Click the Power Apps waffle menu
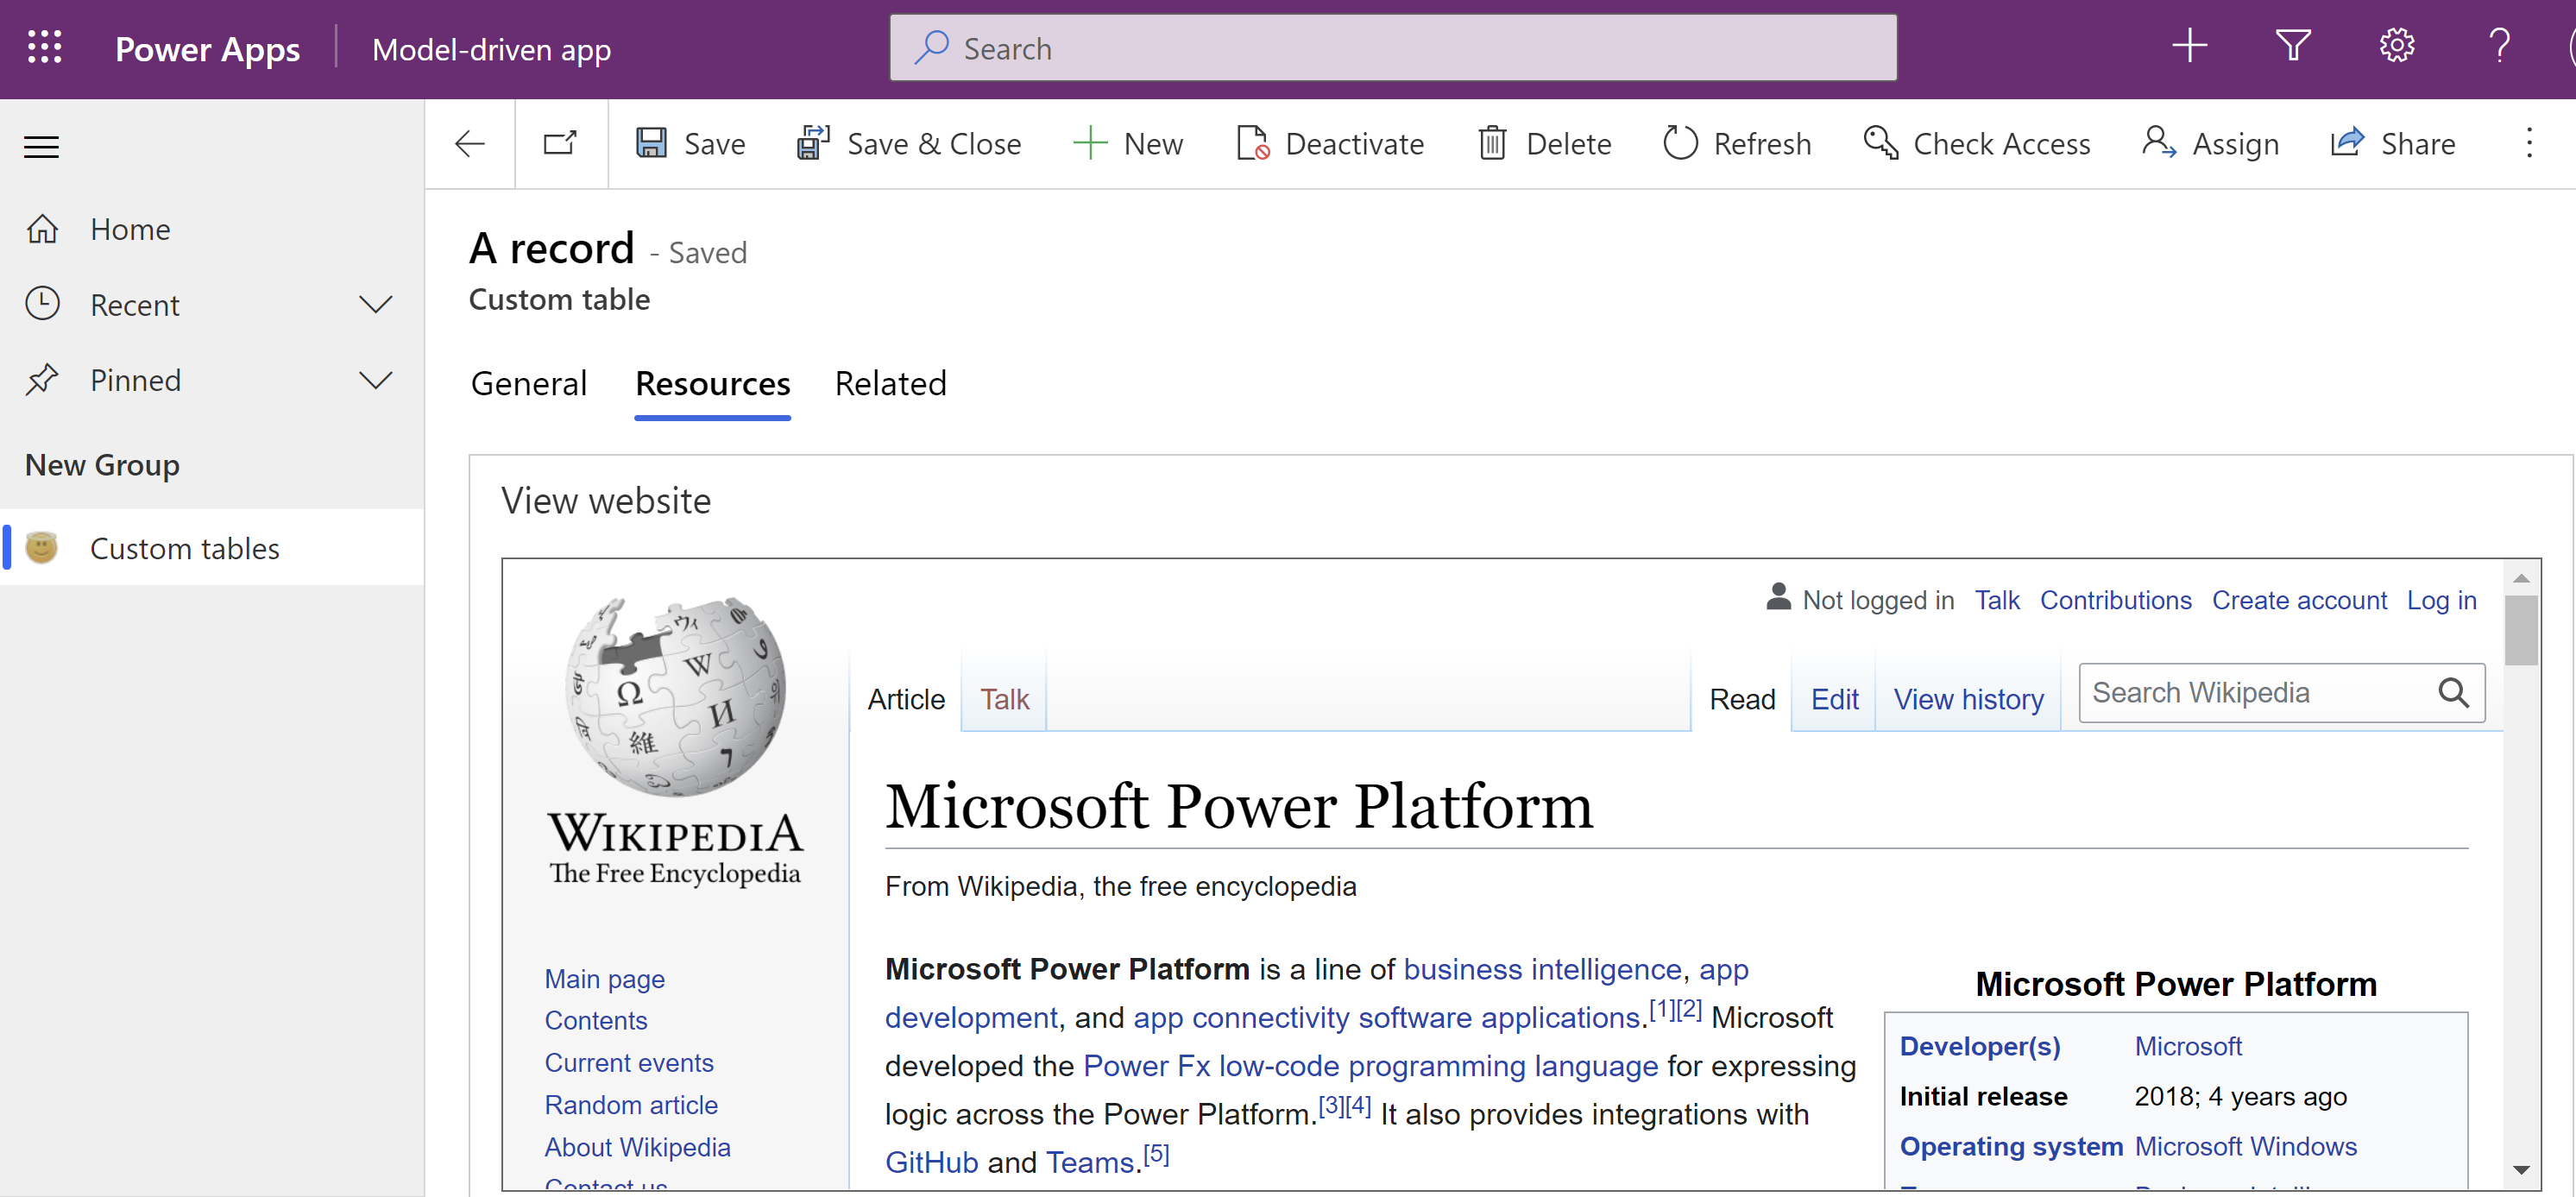This screenshot has width=2576, height=1197. [x=44, y=47]
